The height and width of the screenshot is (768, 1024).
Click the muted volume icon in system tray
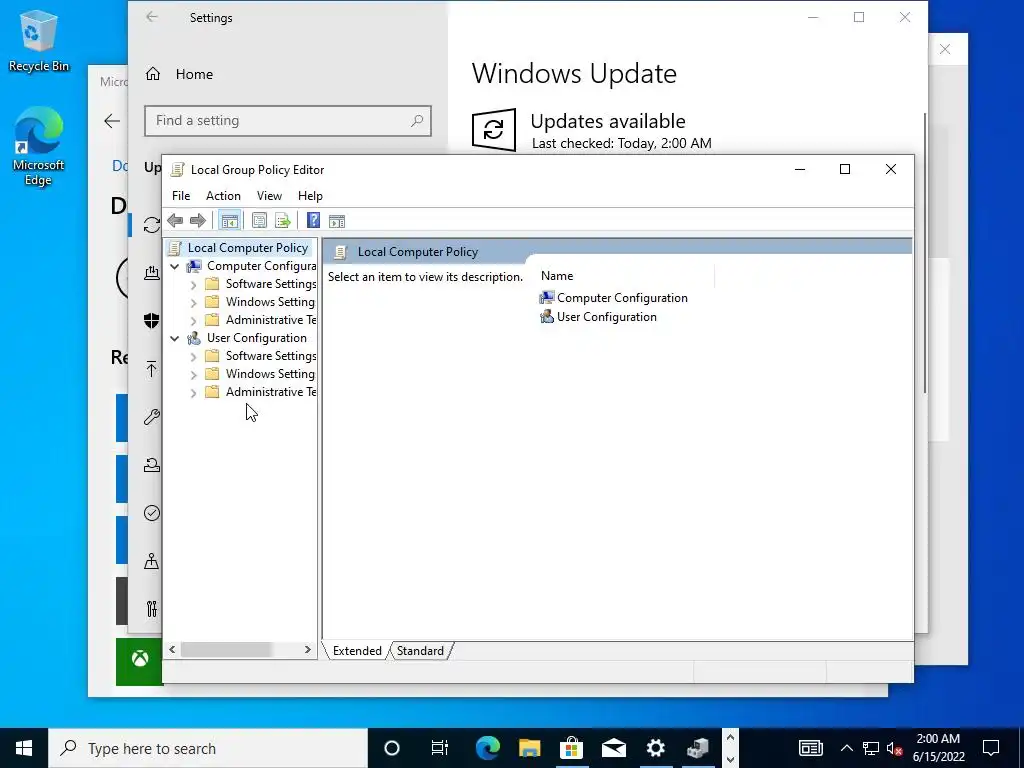894,749
